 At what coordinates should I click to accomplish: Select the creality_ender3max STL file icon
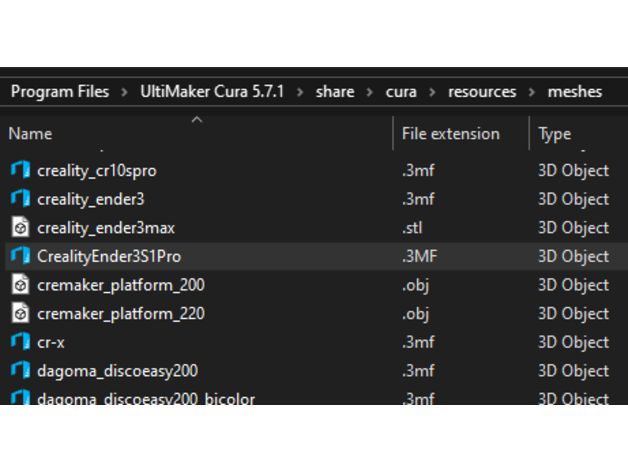(x=20, y=228)
